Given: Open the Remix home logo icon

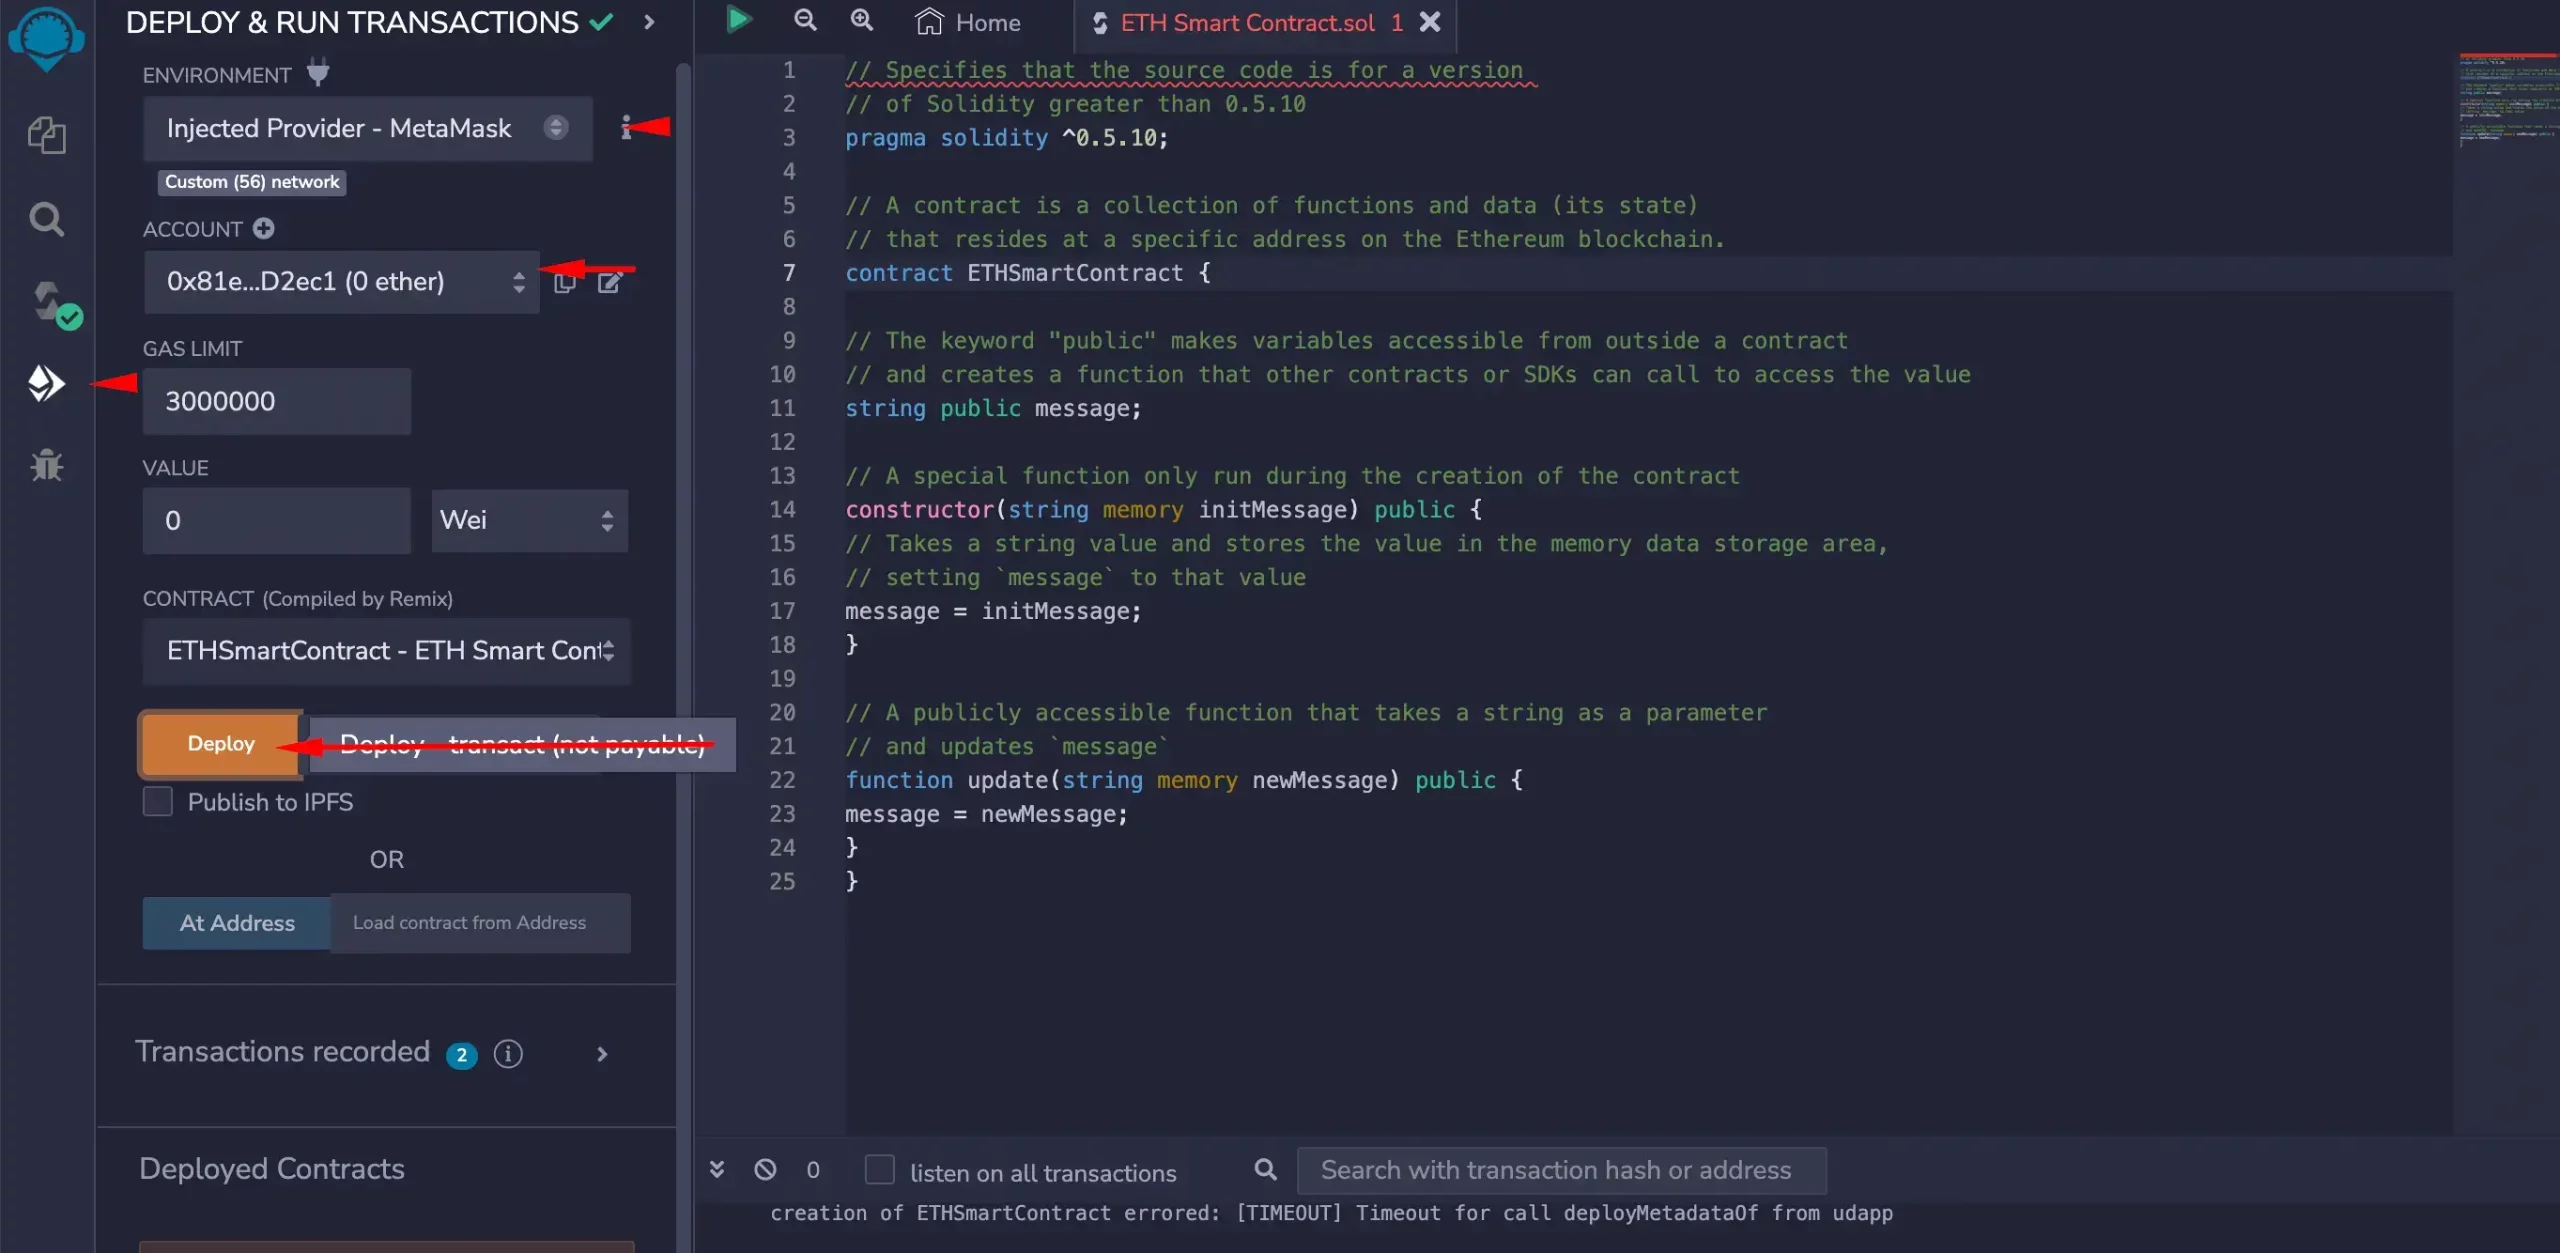Looking at the screenshot, I should tap(46, 38).
